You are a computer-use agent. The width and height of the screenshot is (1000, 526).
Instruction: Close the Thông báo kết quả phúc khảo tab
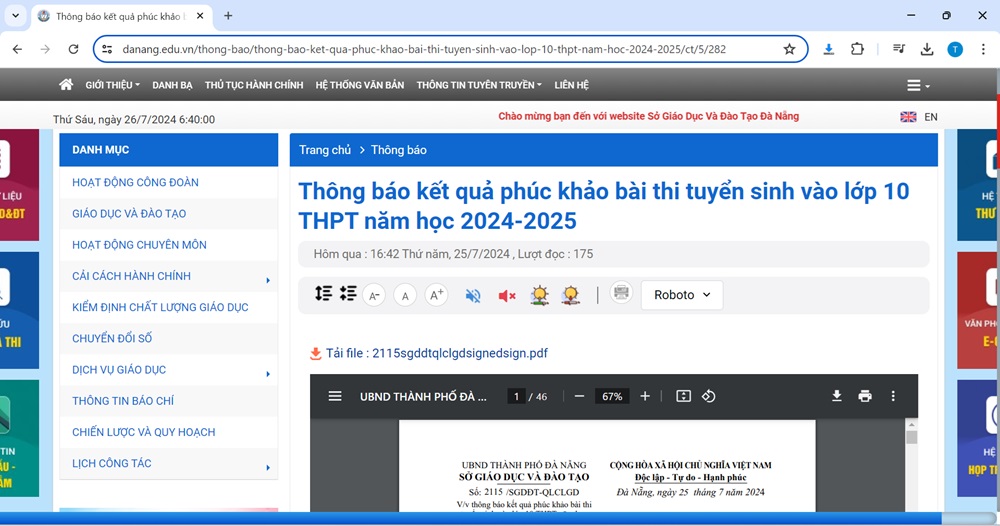[200, 16]
